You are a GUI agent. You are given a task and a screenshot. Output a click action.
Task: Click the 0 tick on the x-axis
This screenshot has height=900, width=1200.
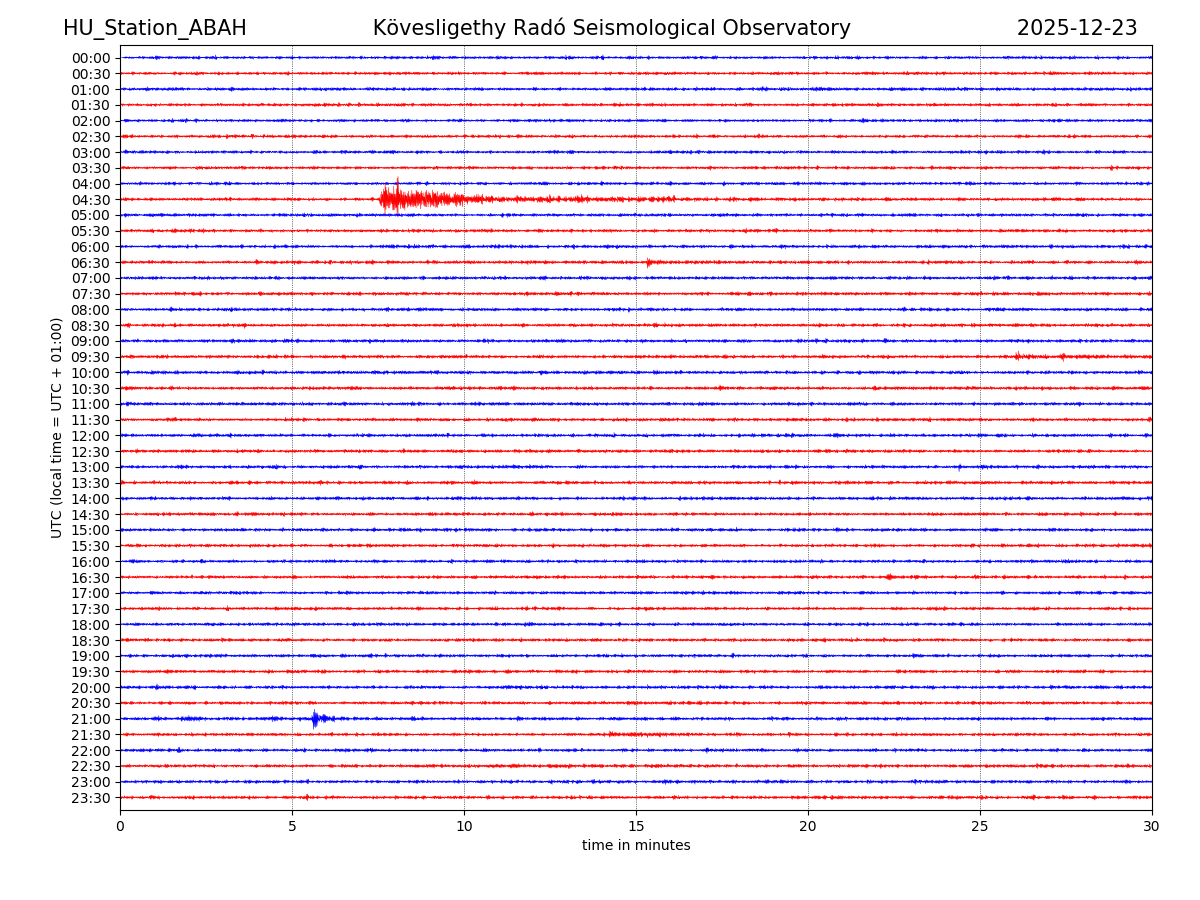[120, 826]
